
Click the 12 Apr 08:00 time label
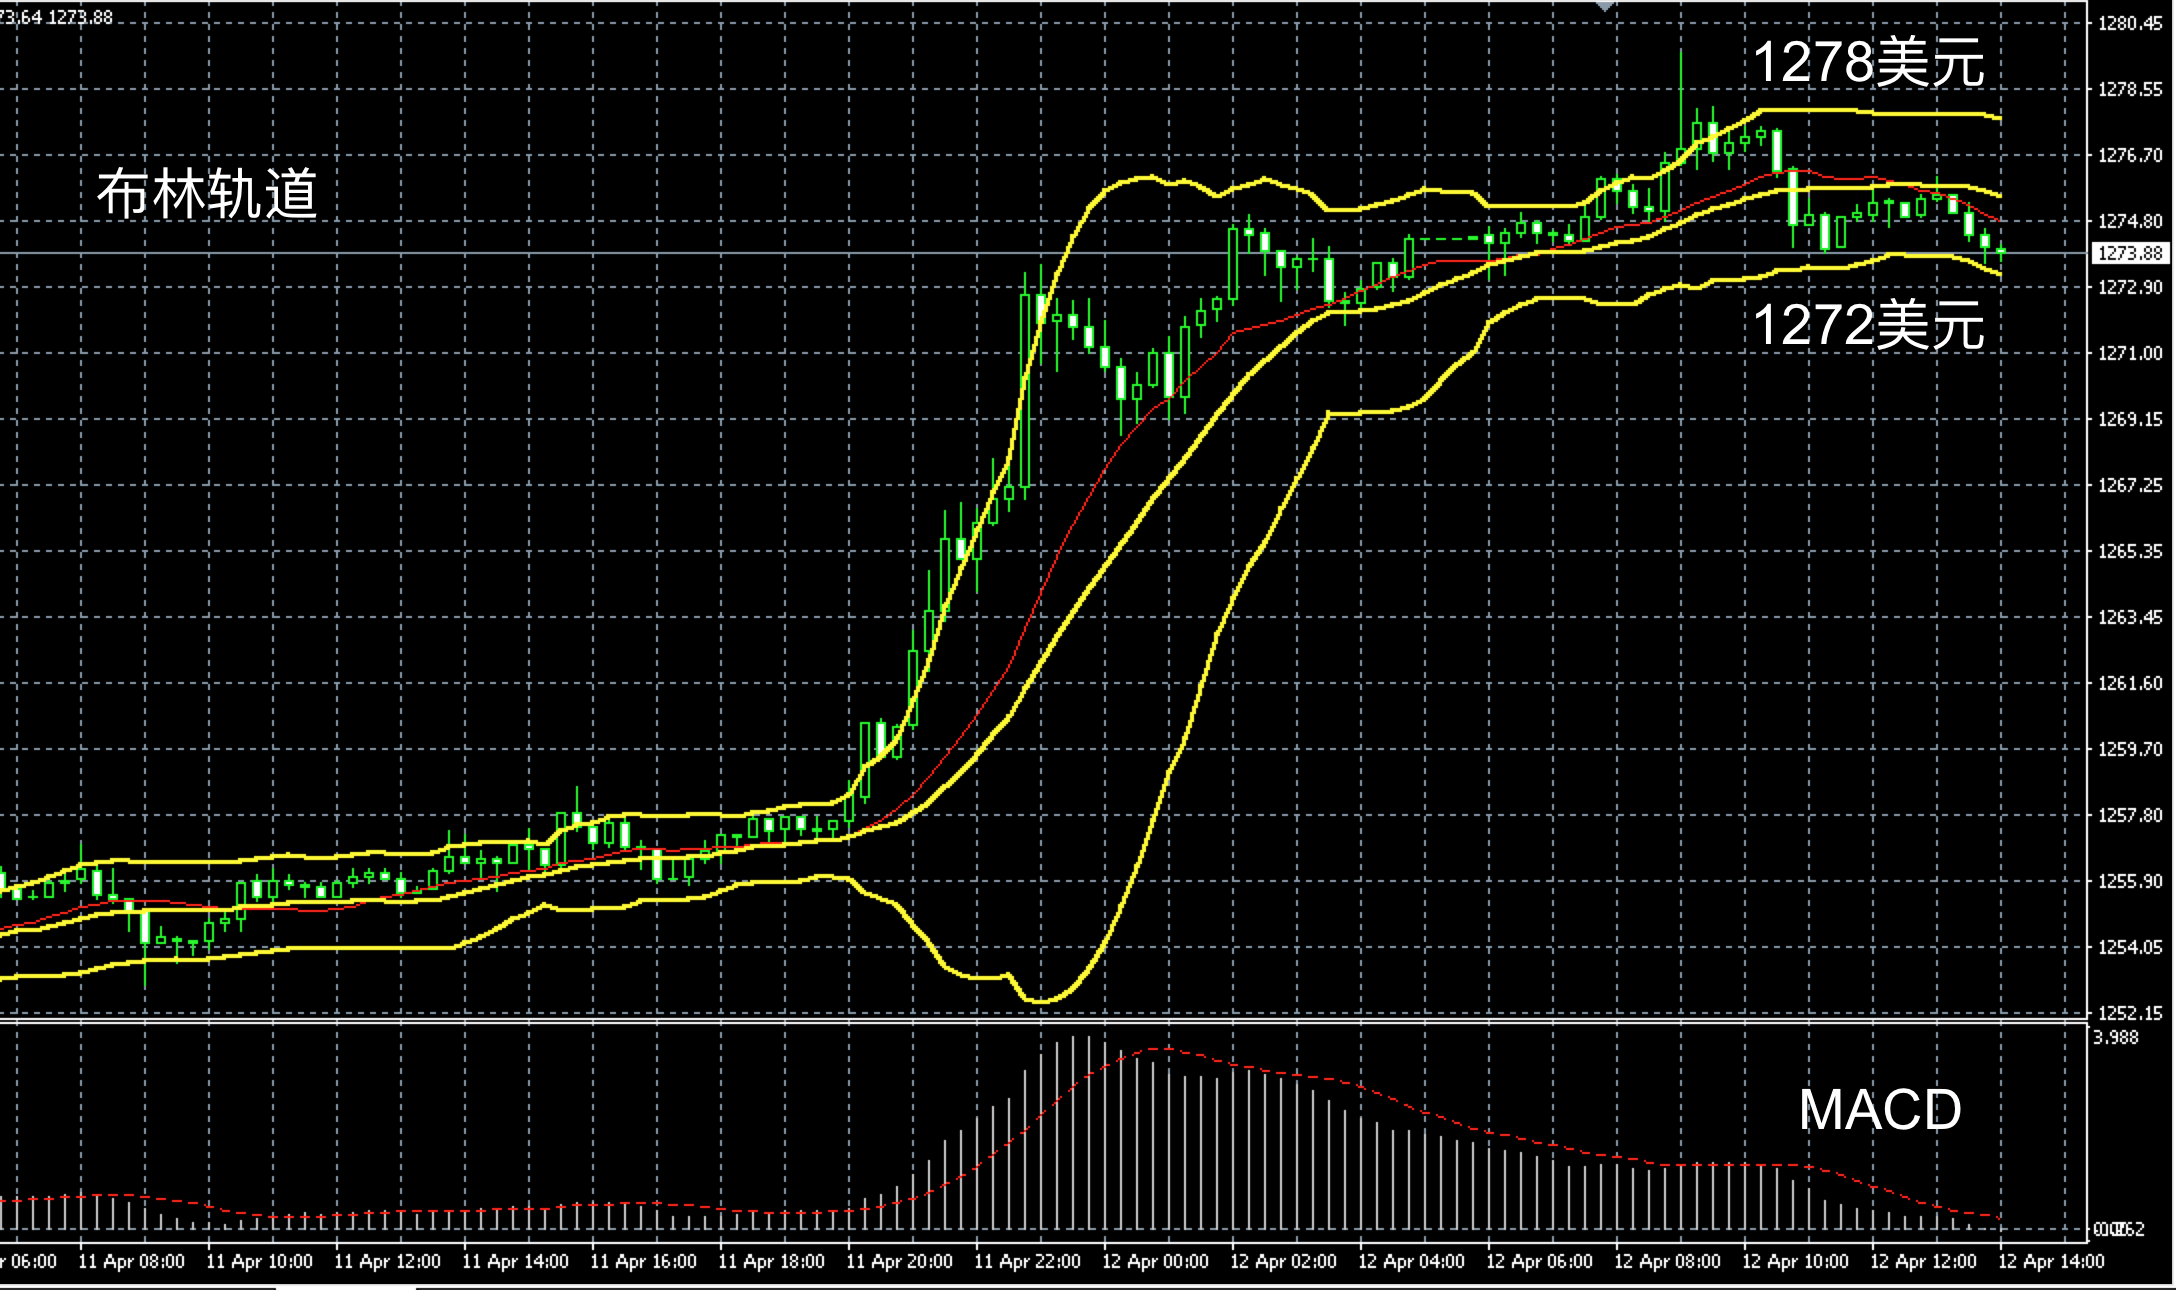1666,1262
